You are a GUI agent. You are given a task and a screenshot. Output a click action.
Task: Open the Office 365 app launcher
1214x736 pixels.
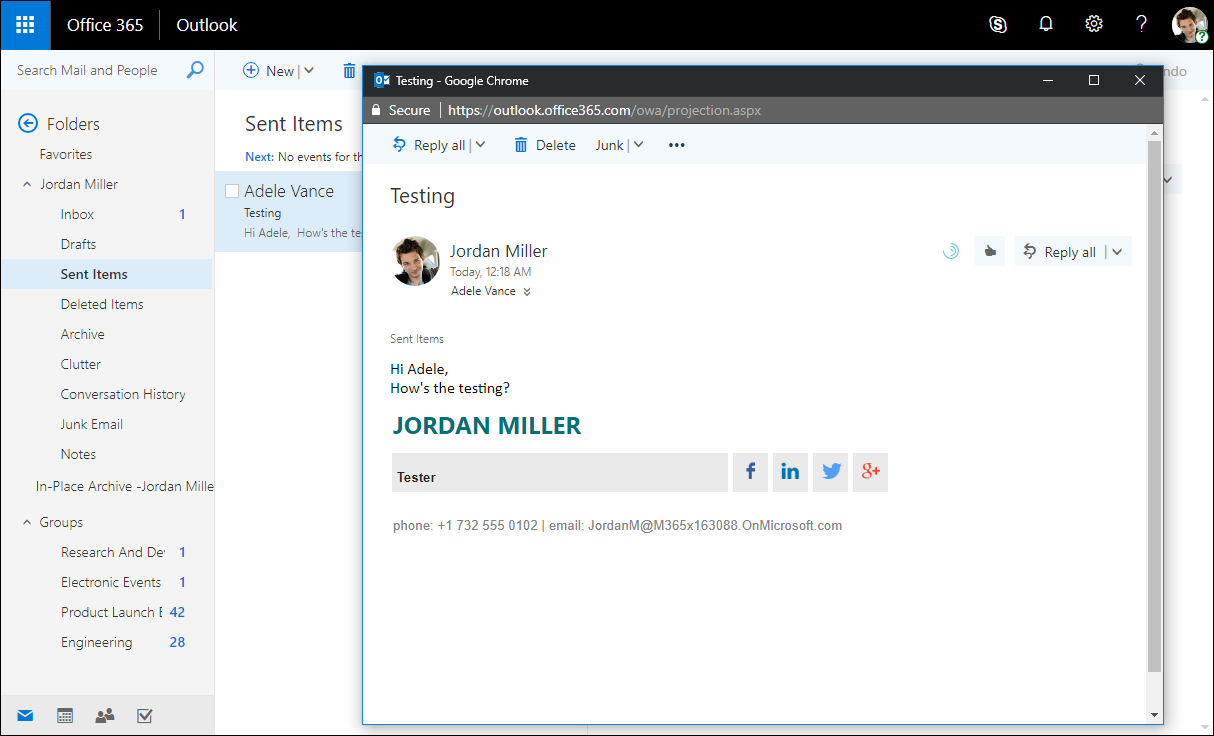(x=25, y=25)
